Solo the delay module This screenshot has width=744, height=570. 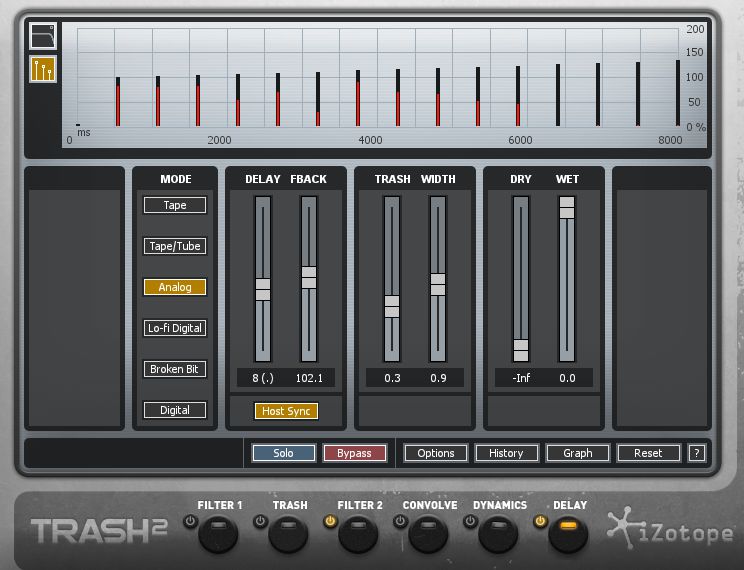pos(284,453)
